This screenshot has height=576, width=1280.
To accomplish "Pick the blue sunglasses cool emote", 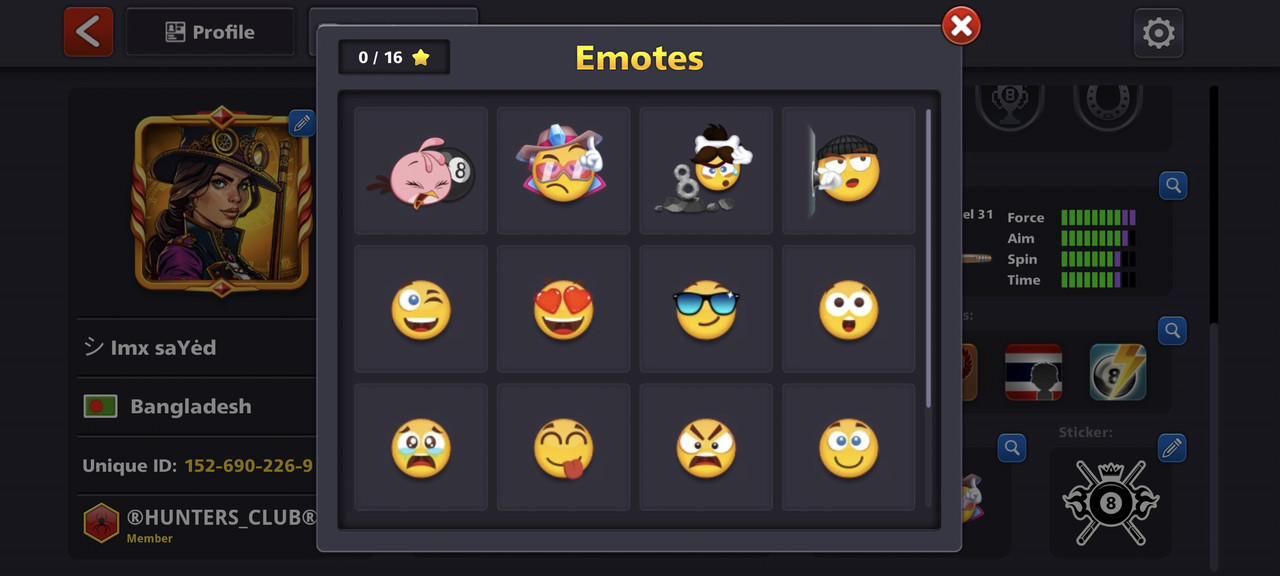I will click(706, 309).
